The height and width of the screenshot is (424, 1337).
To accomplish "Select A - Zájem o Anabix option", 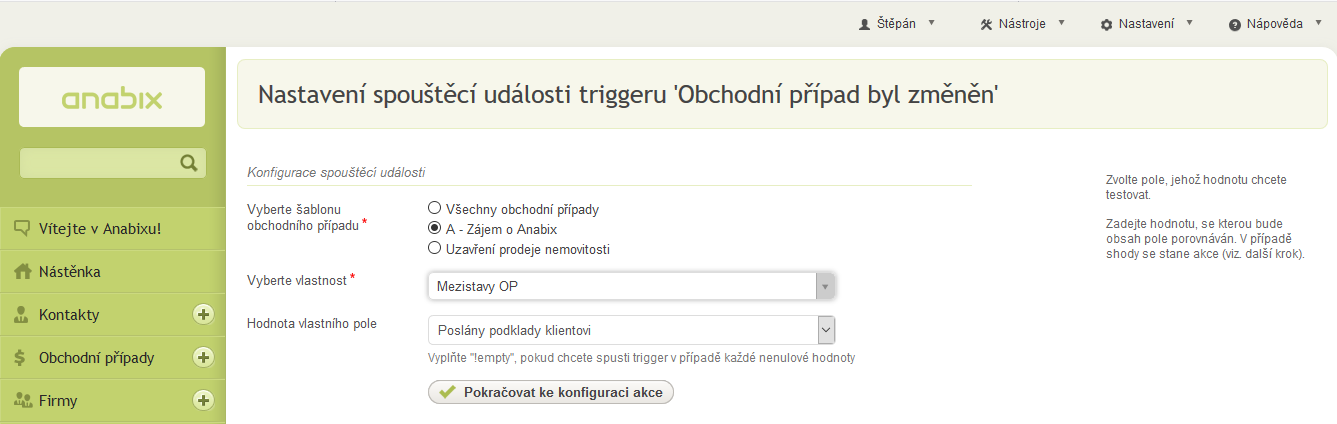I will pos(434,229).
